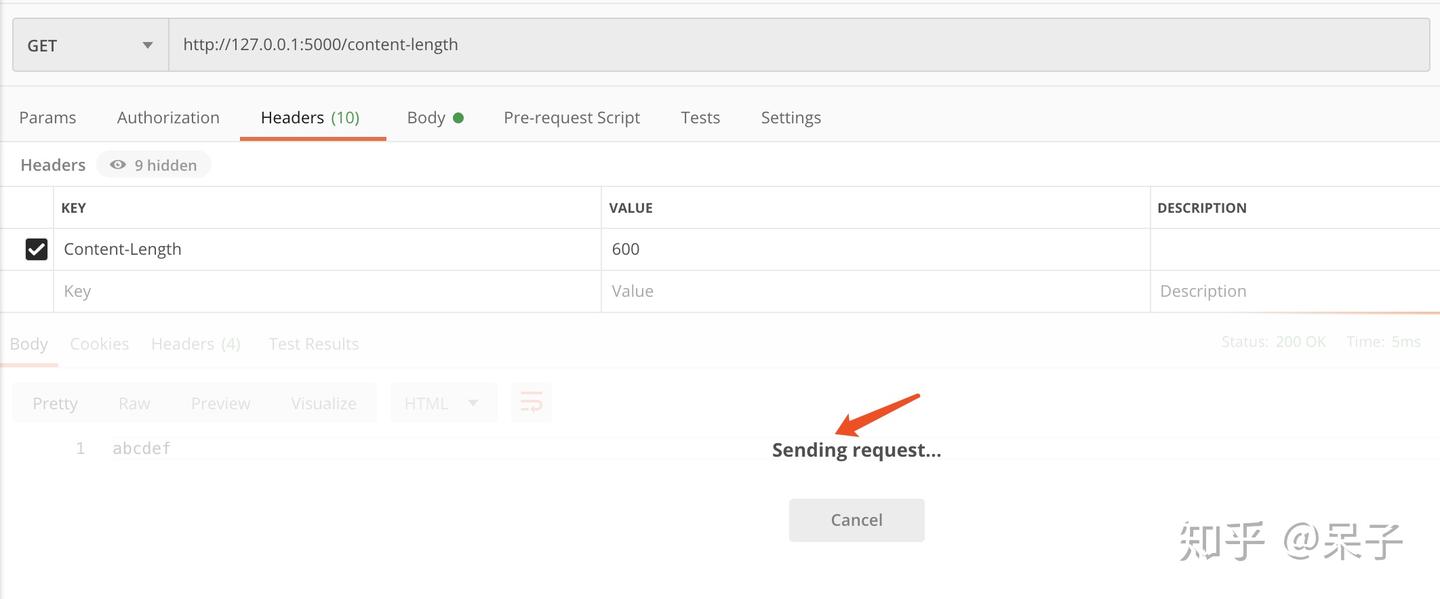View Test Results in response panel
The height and width of the screenshot is (599, 1440).
[313, 343]
